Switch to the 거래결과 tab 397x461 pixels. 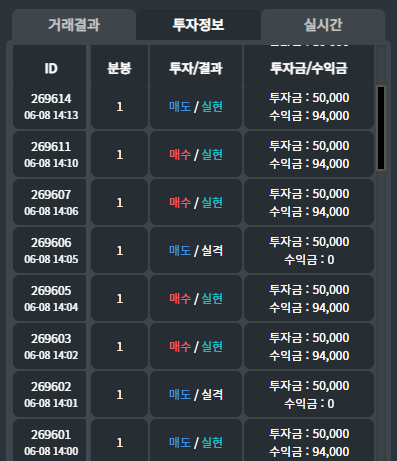coord(74,25)
